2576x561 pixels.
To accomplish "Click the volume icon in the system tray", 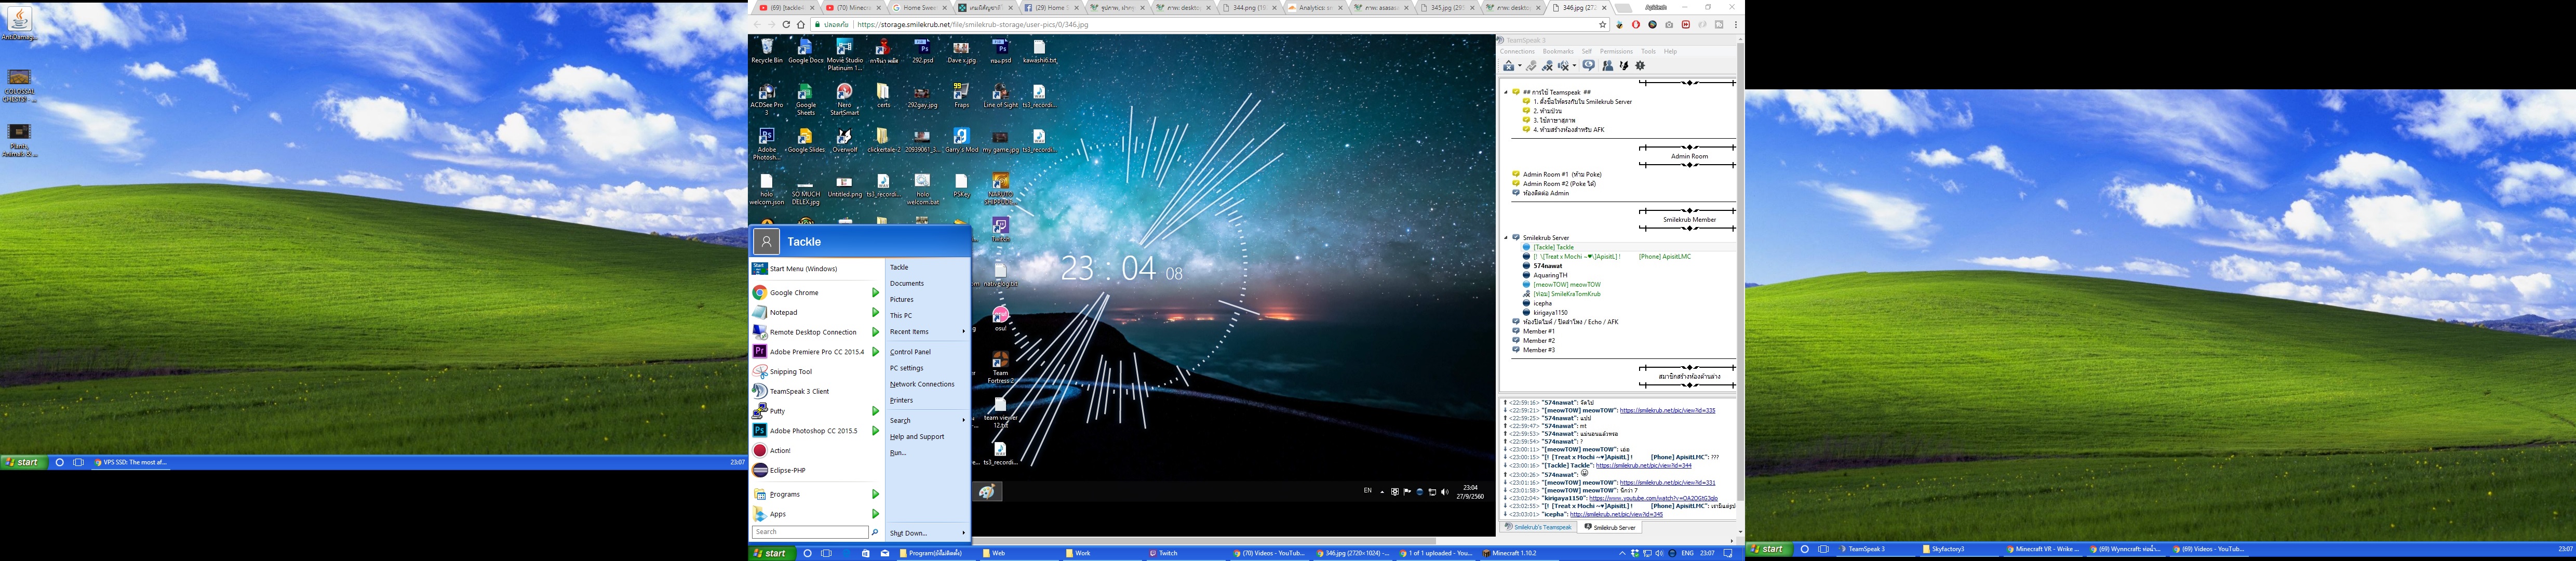I will (x=1660, y=553).
